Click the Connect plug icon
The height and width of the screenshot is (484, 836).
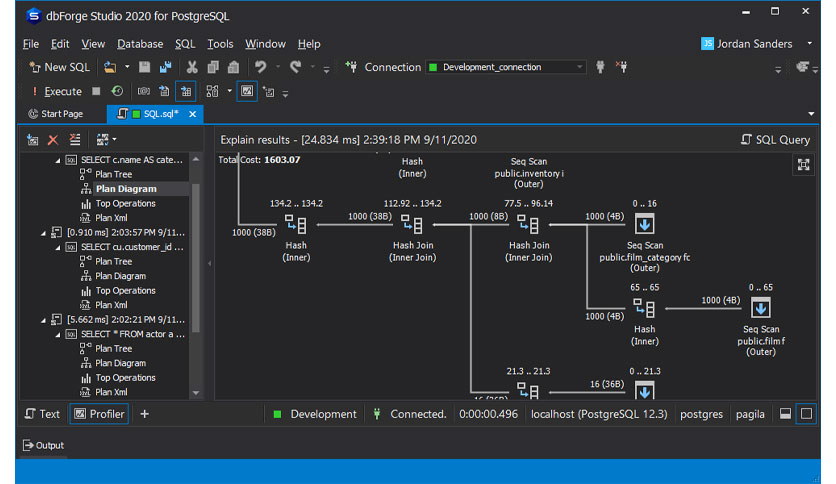[x=600, y=67]
